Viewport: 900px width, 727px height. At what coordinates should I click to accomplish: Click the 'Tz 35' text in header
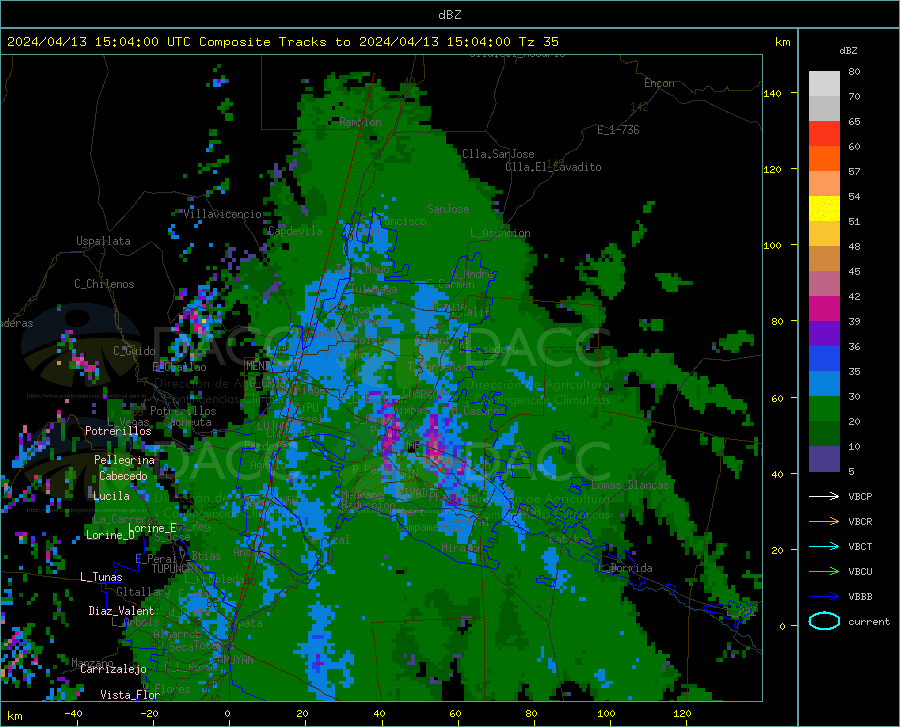(x=538, y=42)
